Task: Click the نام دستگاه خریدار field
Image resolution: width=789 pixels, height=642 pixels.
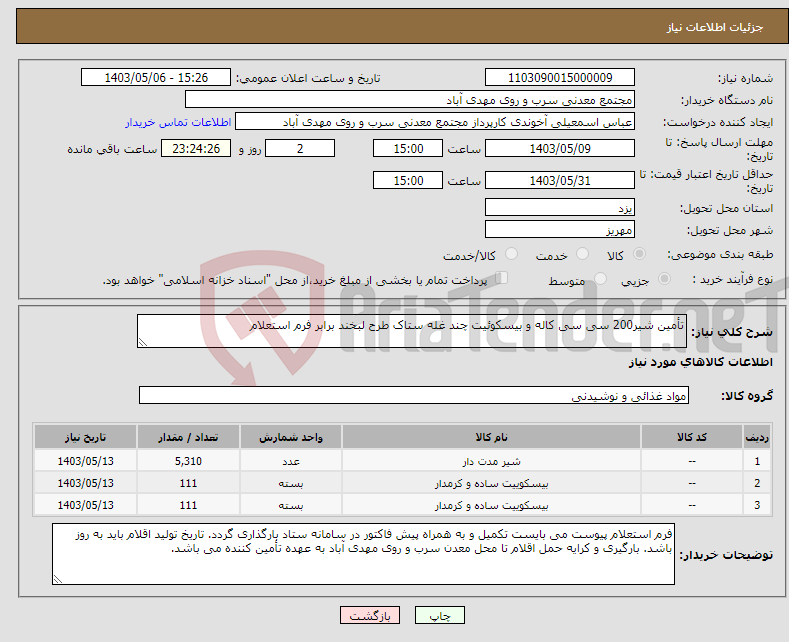Action: [x=410, y=100]
